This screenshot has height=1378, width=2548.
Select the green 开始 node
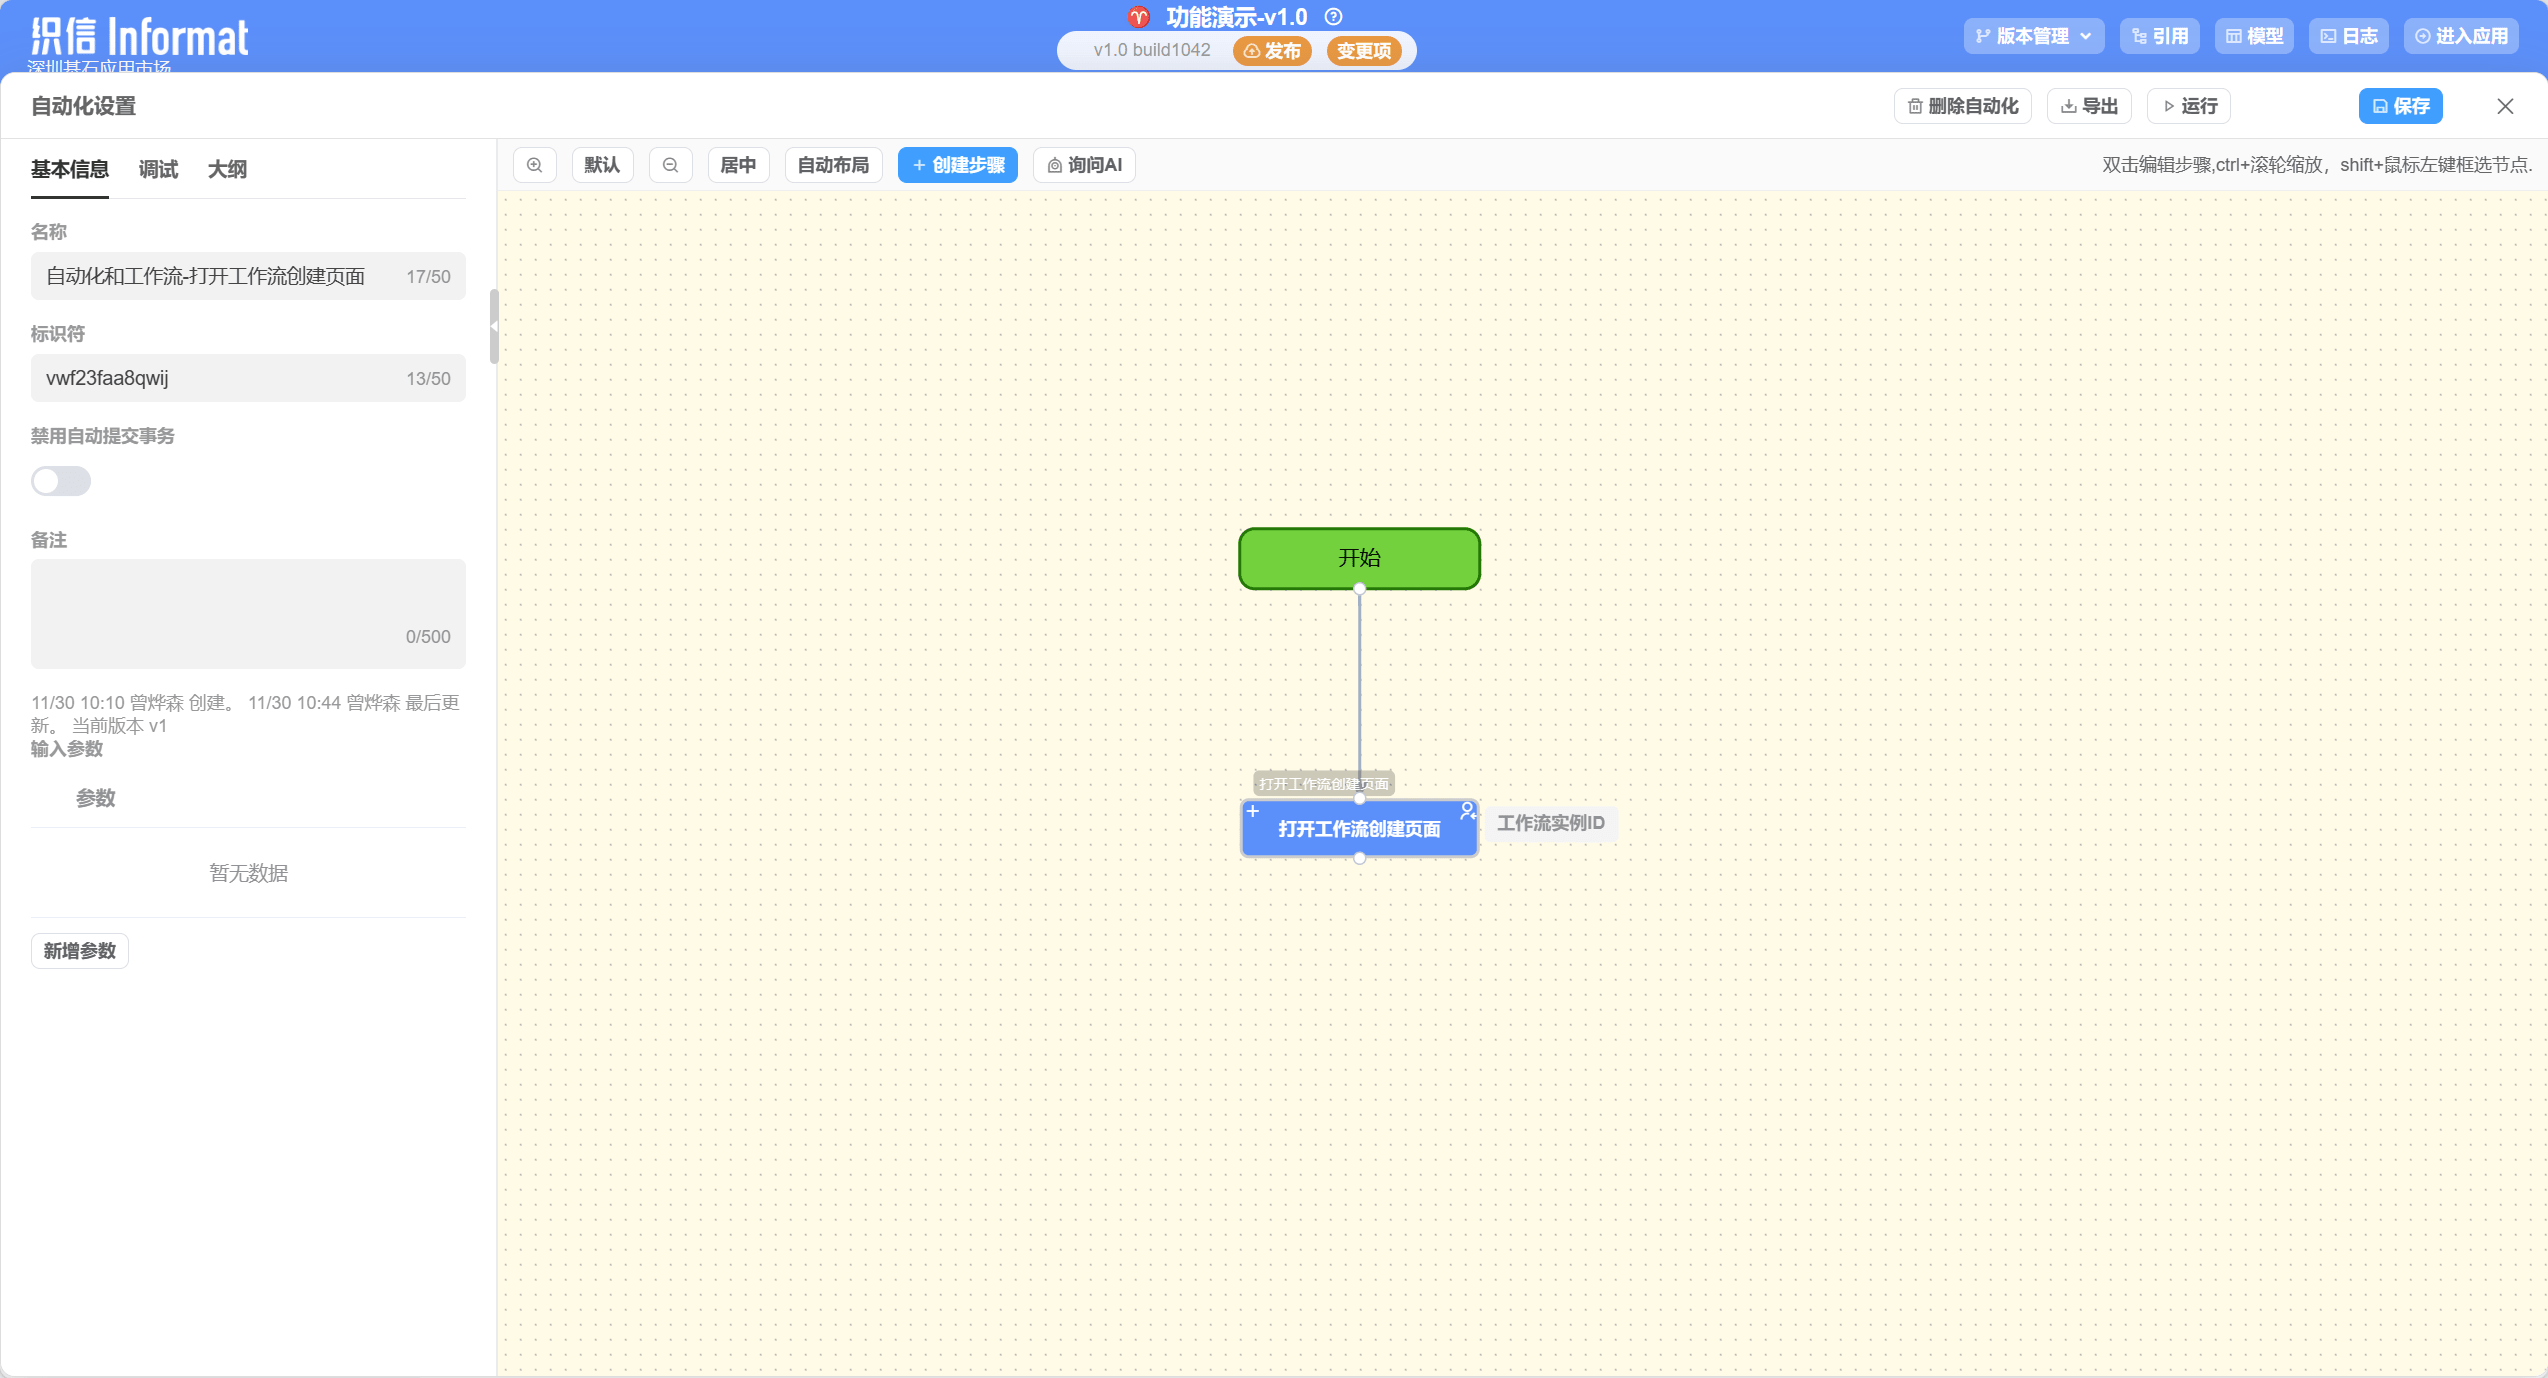tap(1359, 558)
